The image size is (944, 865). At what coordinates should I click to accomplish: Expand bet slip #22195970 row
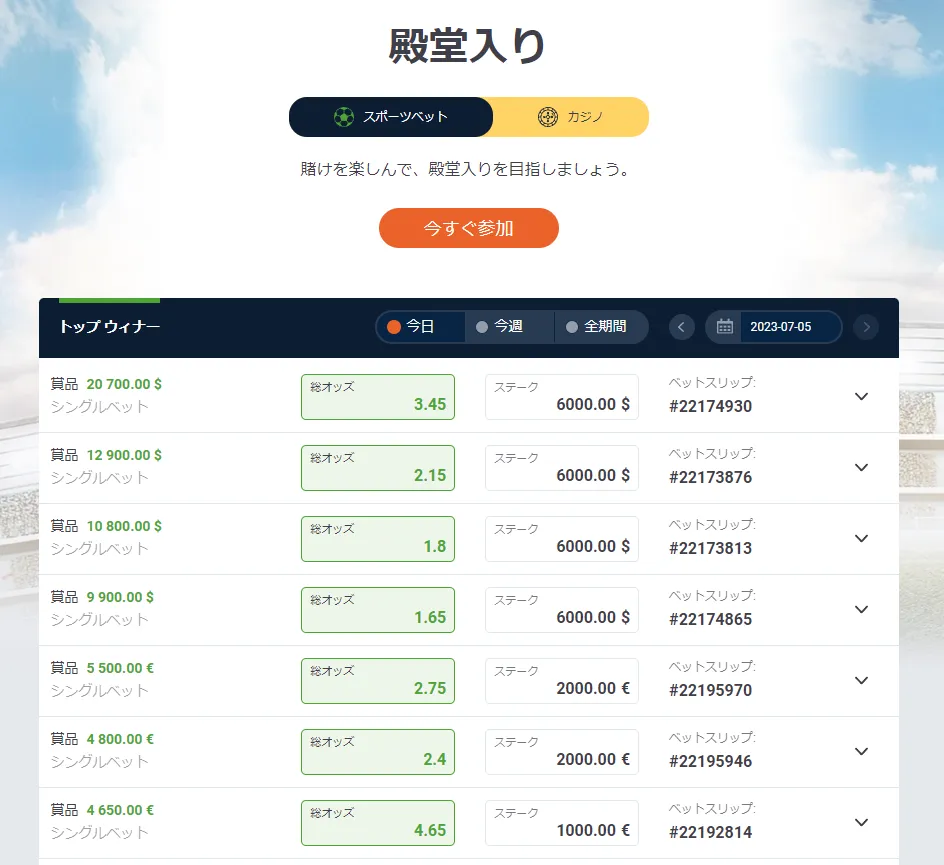coord(862,680)
